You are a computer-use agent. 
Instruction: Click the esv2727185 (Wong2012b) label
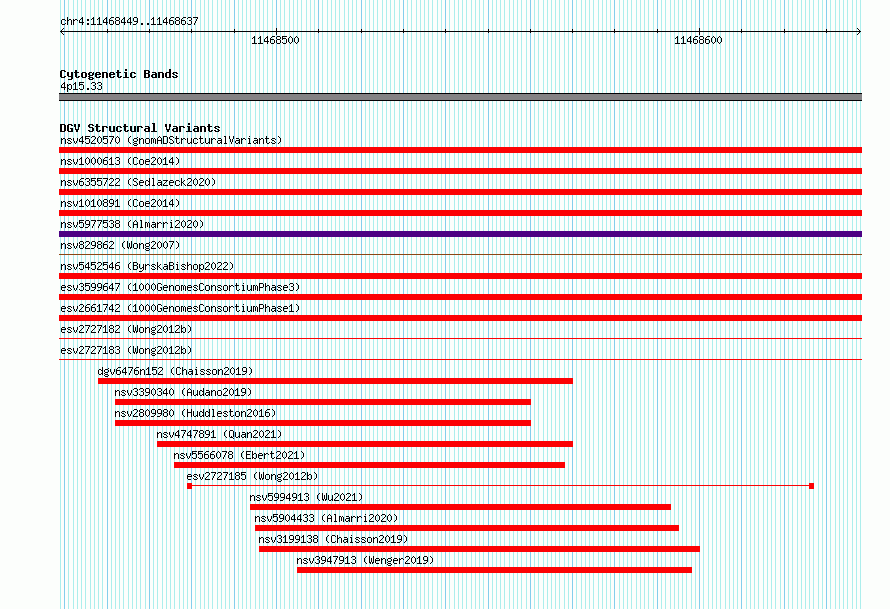pos(253,476)
